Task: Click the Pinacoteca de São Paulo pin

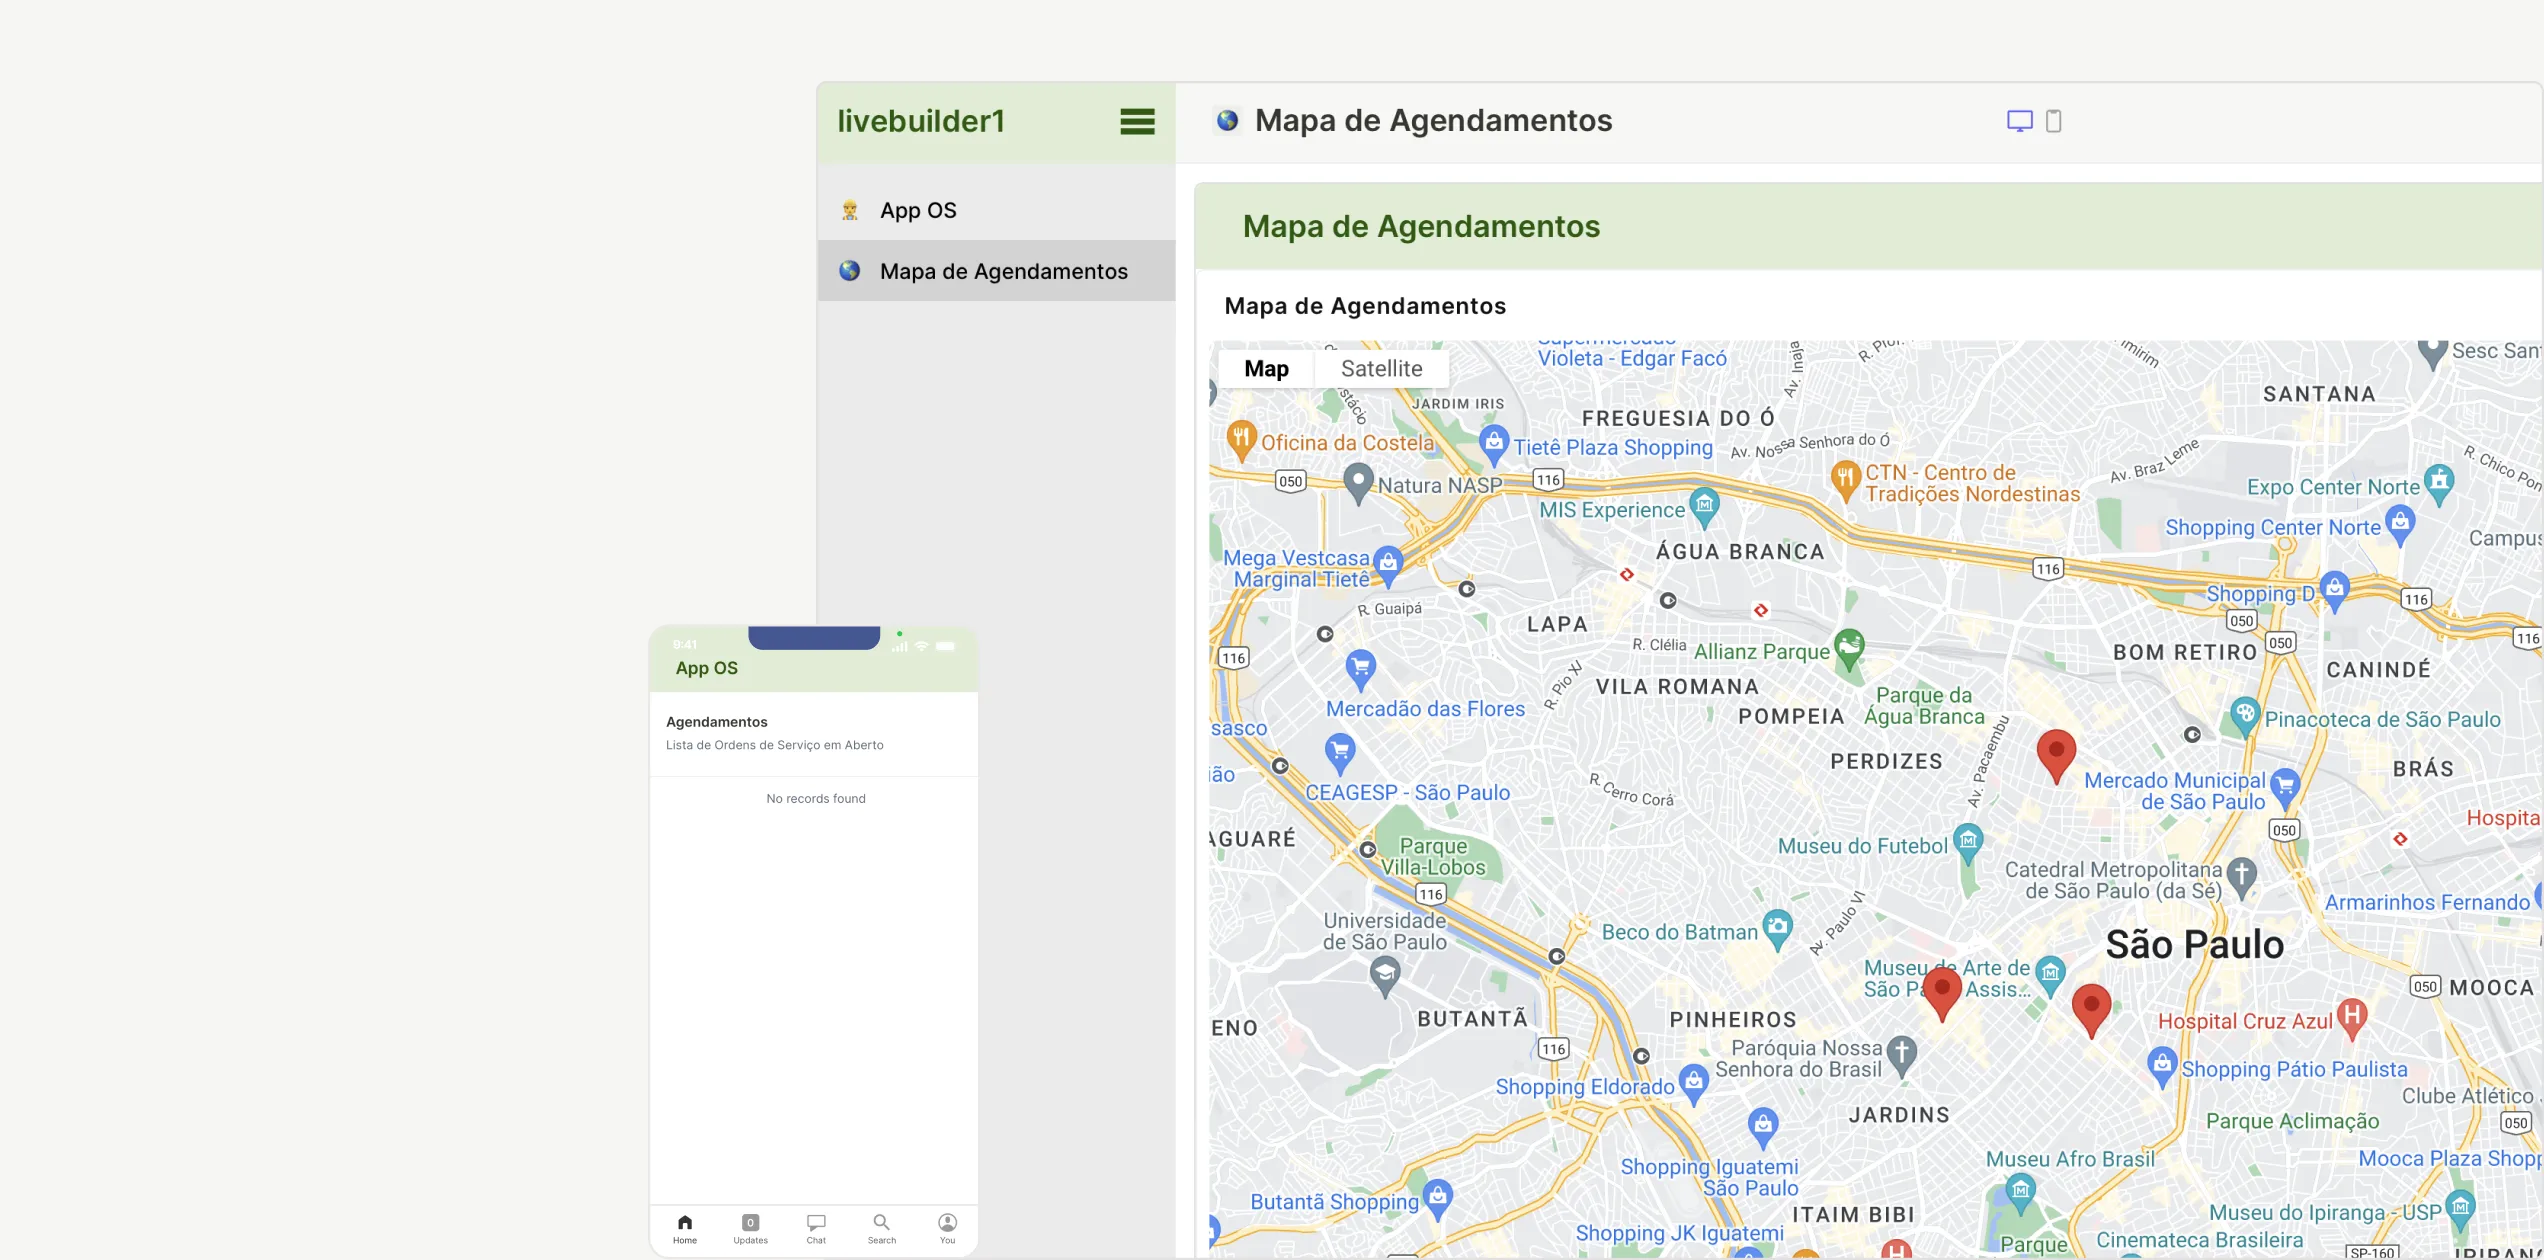Action: pyautogui.click(x=2245, y=717)
